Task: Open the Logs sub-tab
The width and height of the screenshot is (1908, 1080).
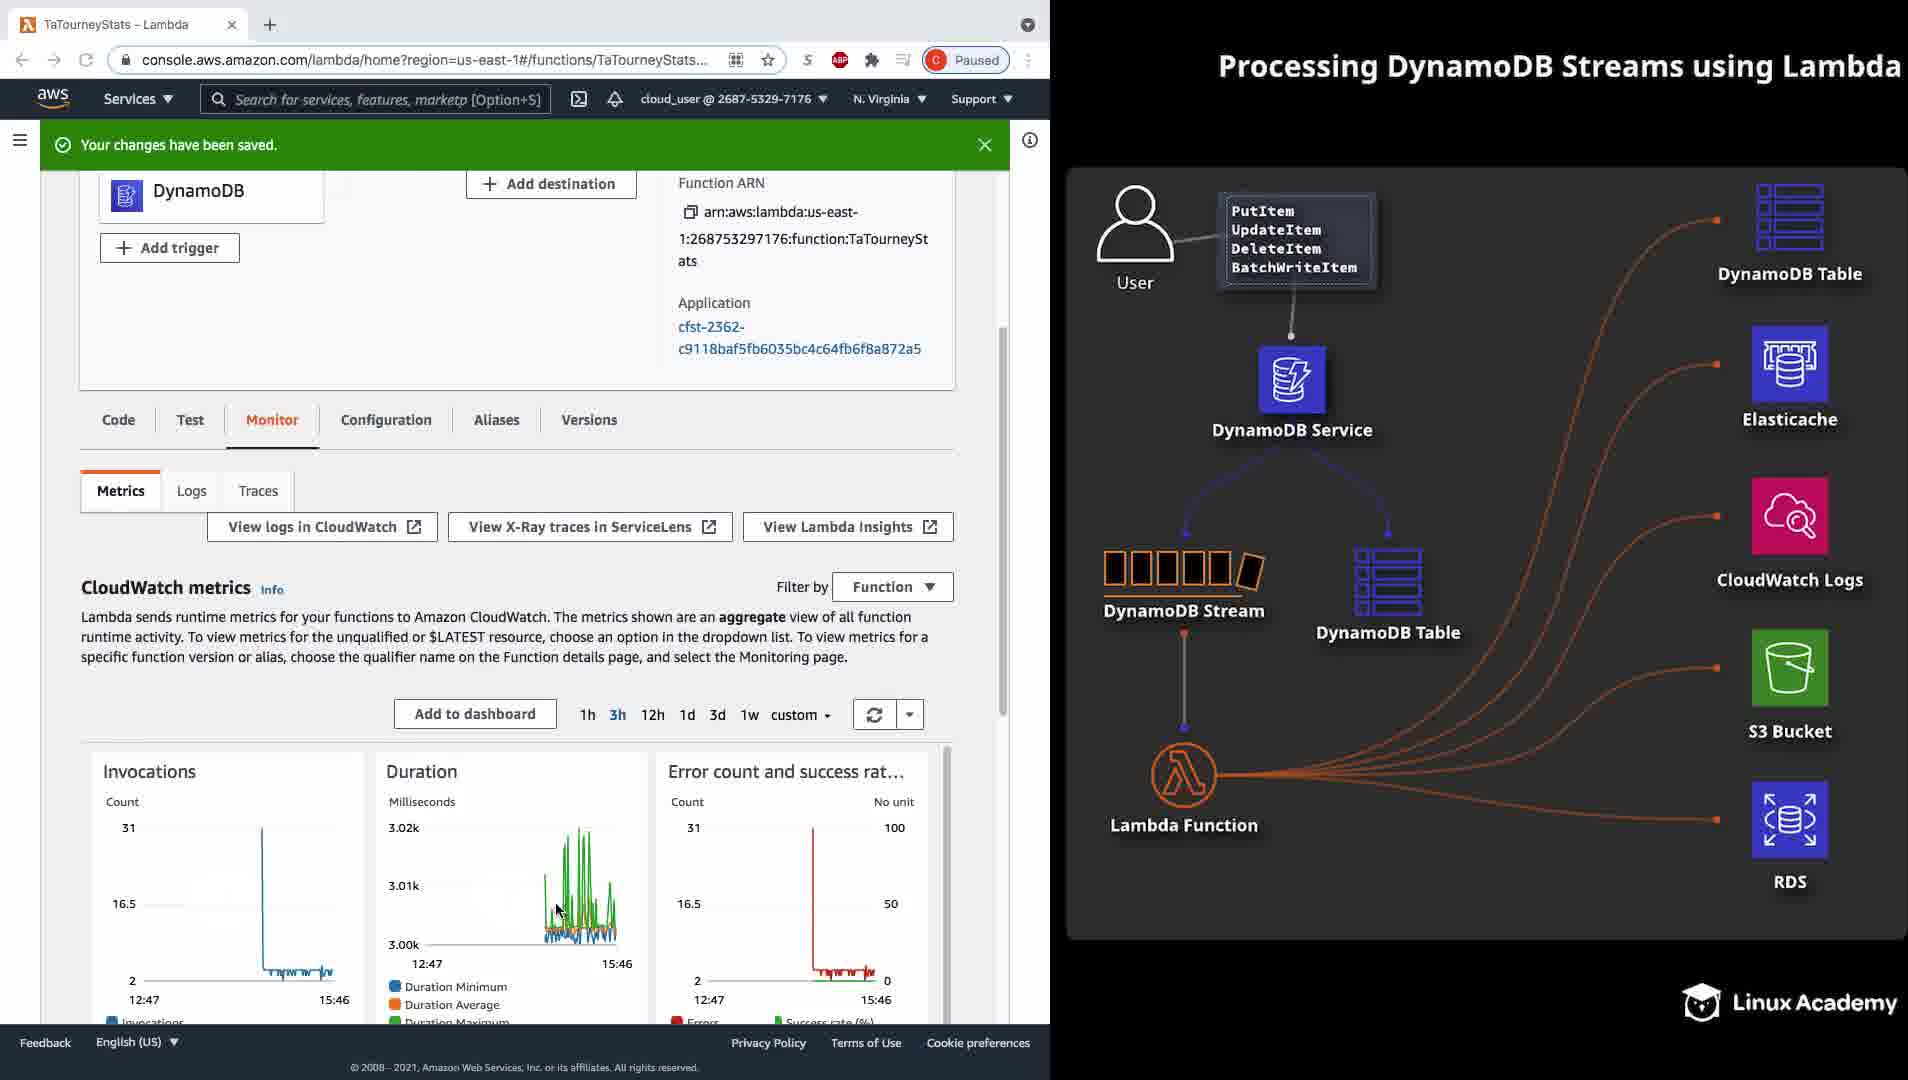Action: [x=191, y=491]
